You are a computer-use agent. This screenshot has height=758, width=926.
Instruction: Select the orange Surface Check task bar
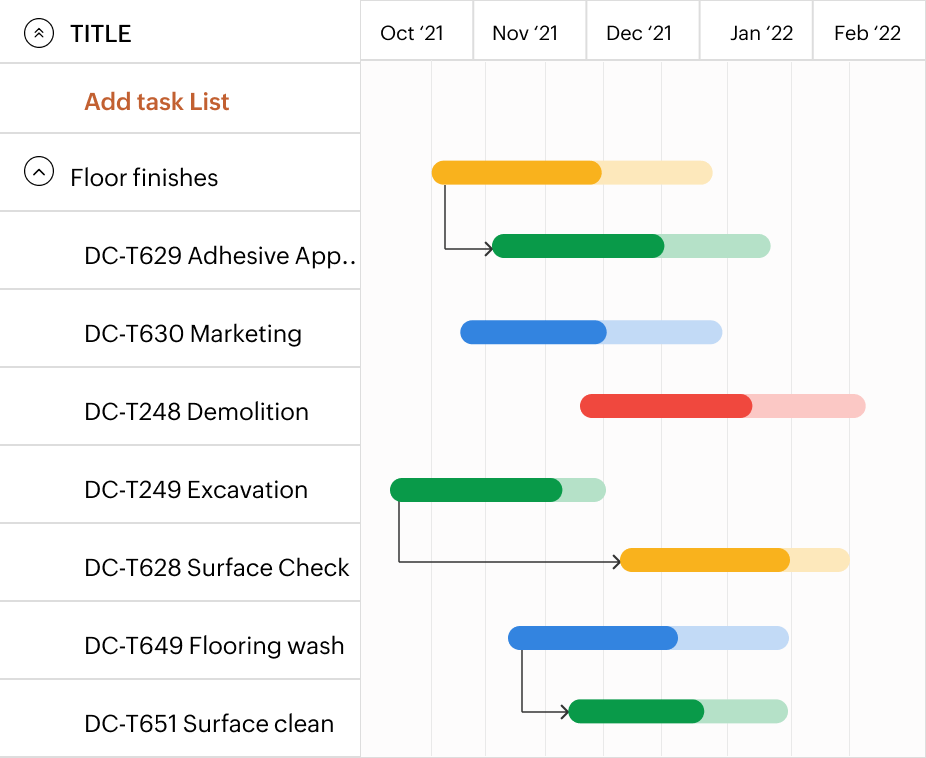(x=705, y=560)
